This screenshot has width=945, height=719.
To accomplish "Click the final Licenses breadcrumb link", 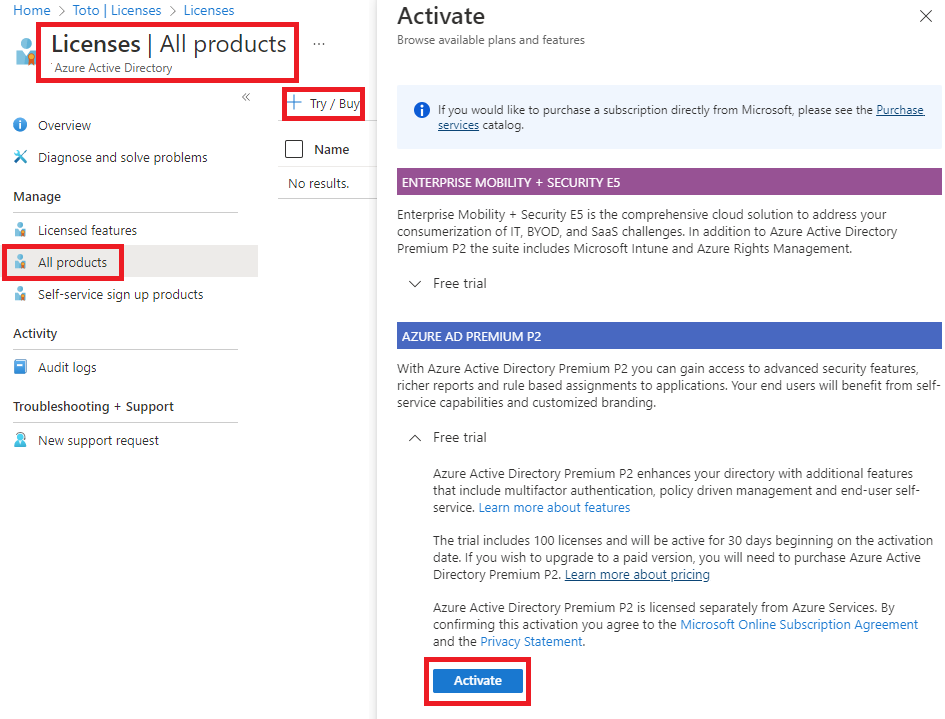I will pyautogui.click(x=209, y=10).
